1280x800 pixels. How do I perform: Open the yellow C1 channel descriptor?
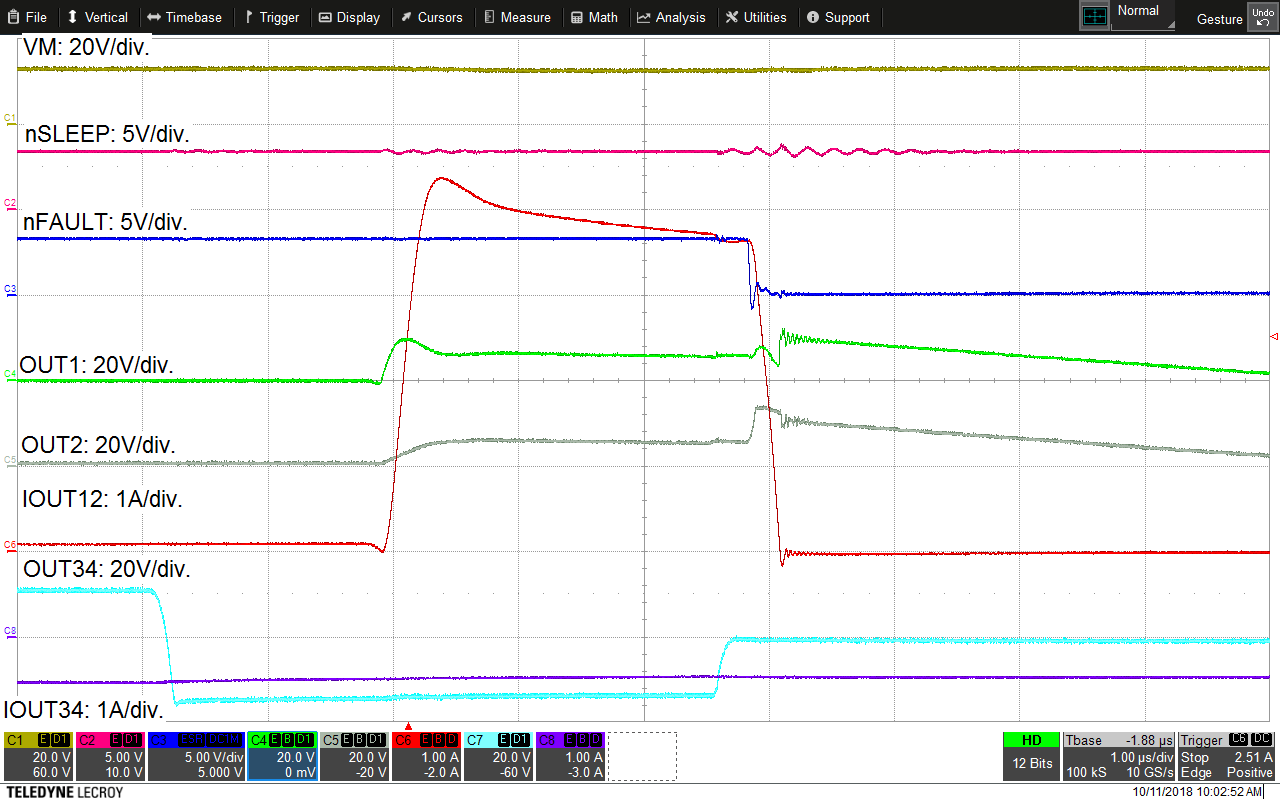pos(39,756)
